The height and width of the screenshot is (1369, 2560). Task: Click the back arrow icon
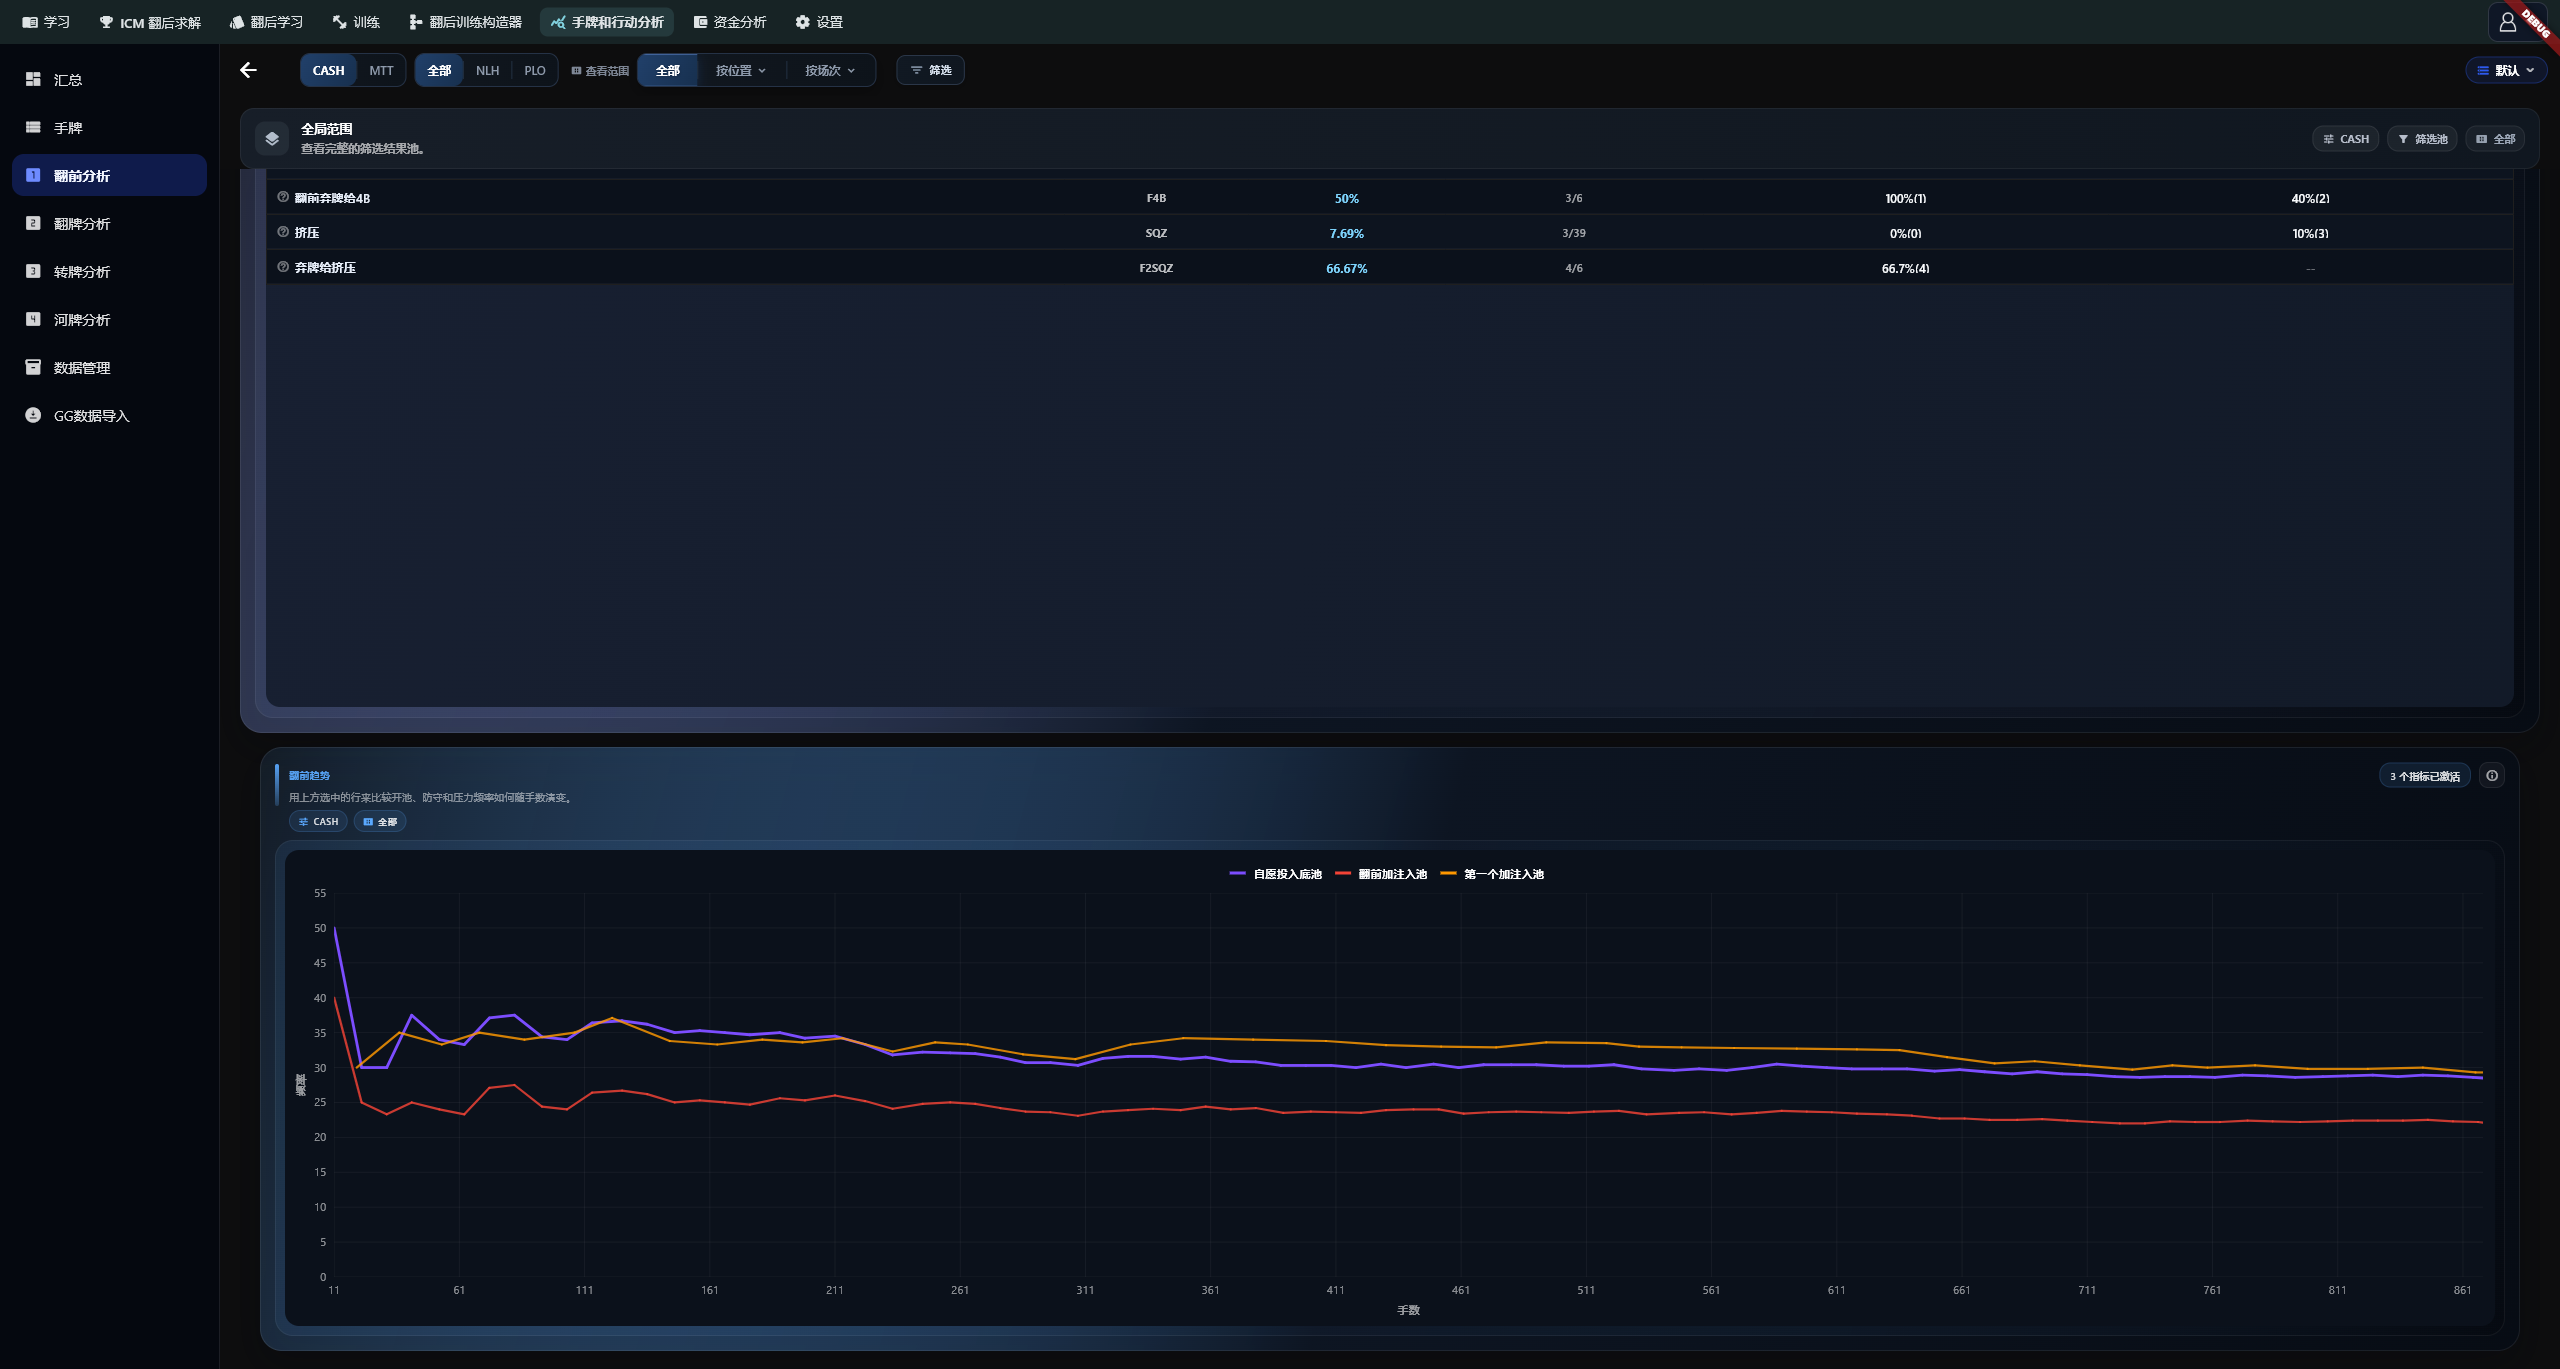coord(248,70)
